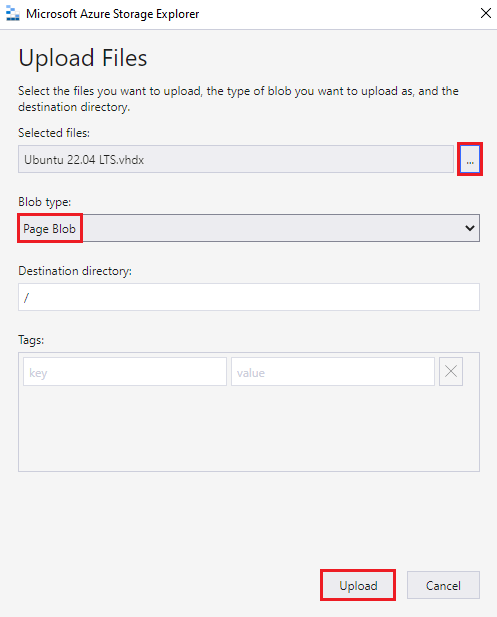Click the Azure Storage Explorer title bar icon
This screenshot has height=617, width=497.
pos(13,14)
